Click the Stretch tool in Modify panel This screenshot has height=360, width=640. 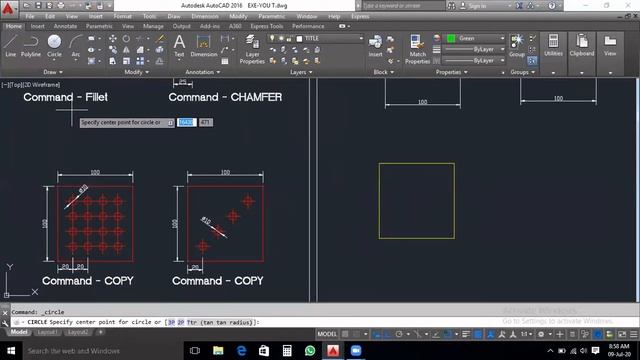click(x=113, y=61)
